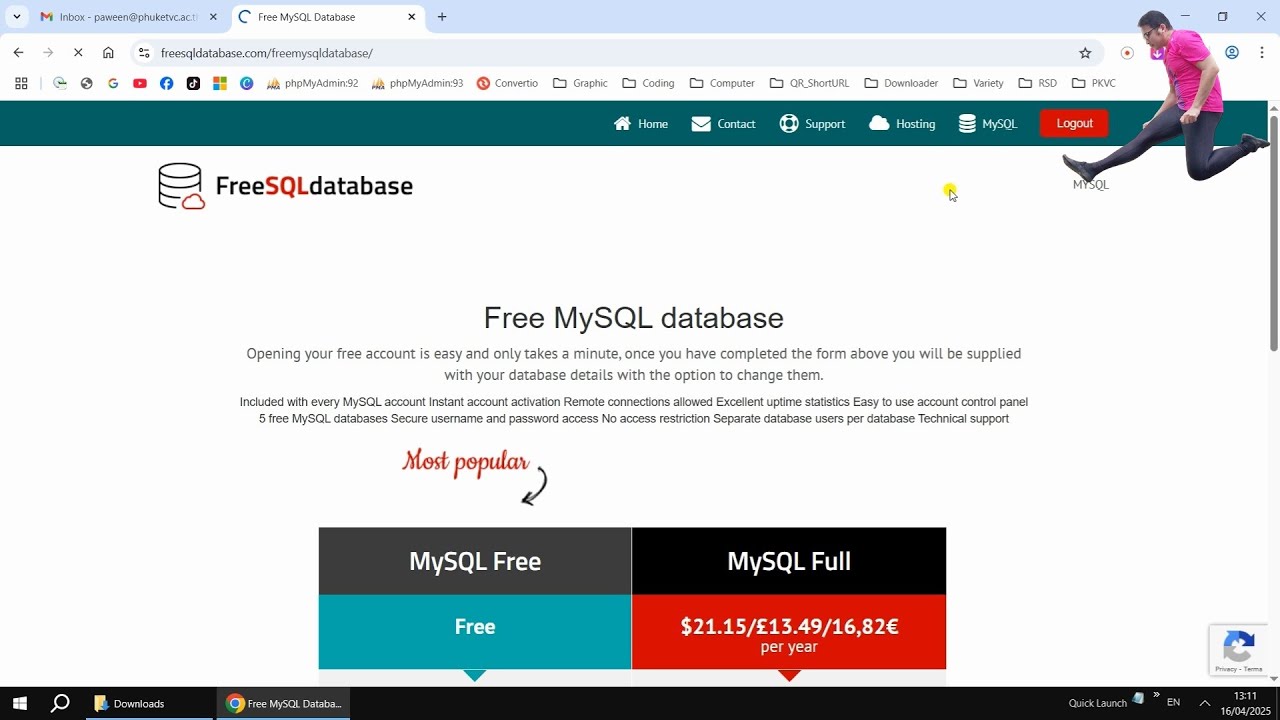Open the browser home page button
Viewport: 1280px width, 720px height.
108,53
